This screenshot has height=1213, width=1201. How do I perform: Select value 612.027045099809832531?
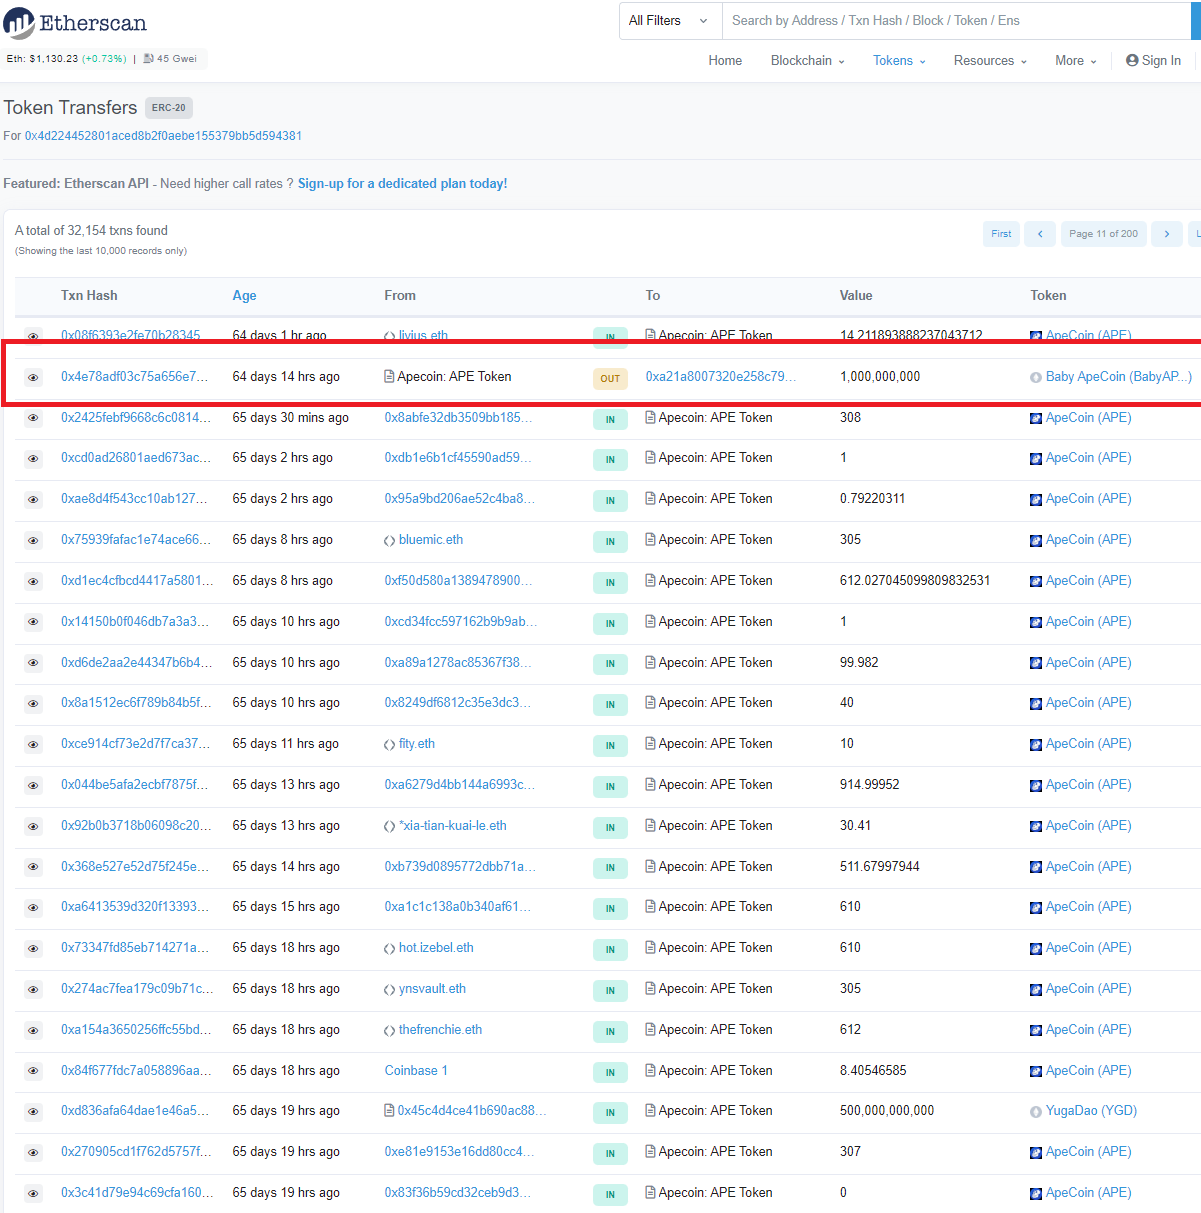coord(915,581)
